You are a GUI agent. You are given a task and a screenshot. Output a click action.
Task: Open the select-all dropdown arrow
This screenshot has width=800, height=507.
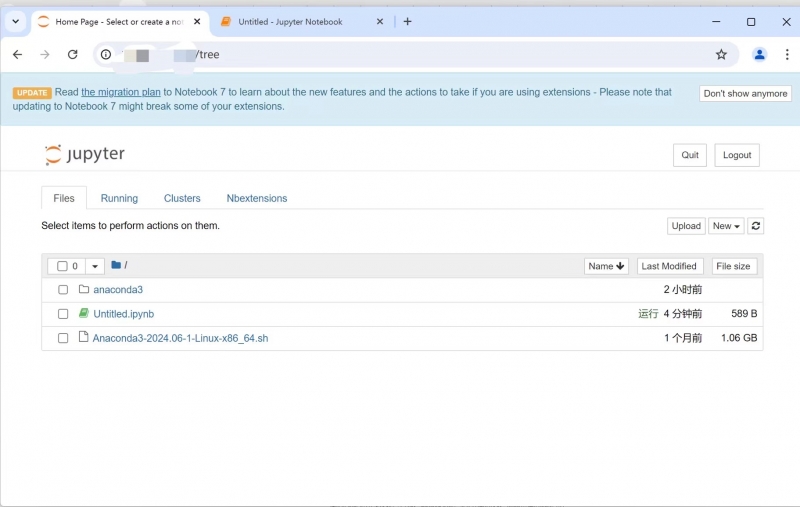[94, 266]
